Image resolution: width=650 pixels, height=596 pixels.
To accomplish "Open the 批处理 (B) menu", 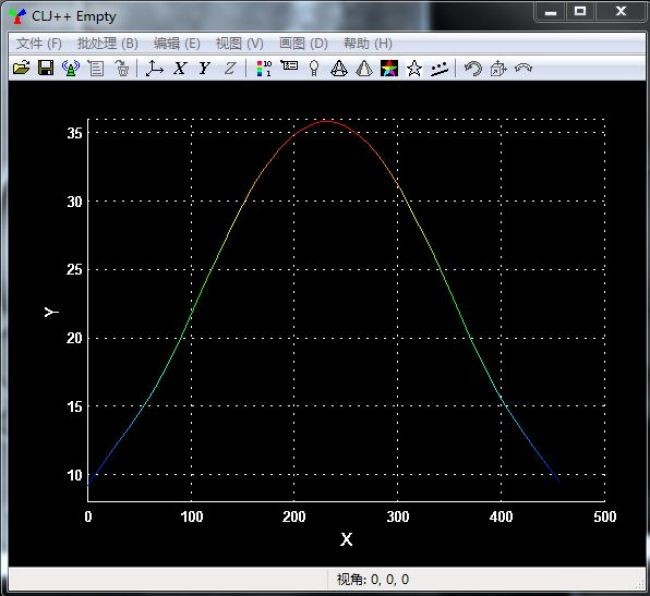I will coord(107,43).
